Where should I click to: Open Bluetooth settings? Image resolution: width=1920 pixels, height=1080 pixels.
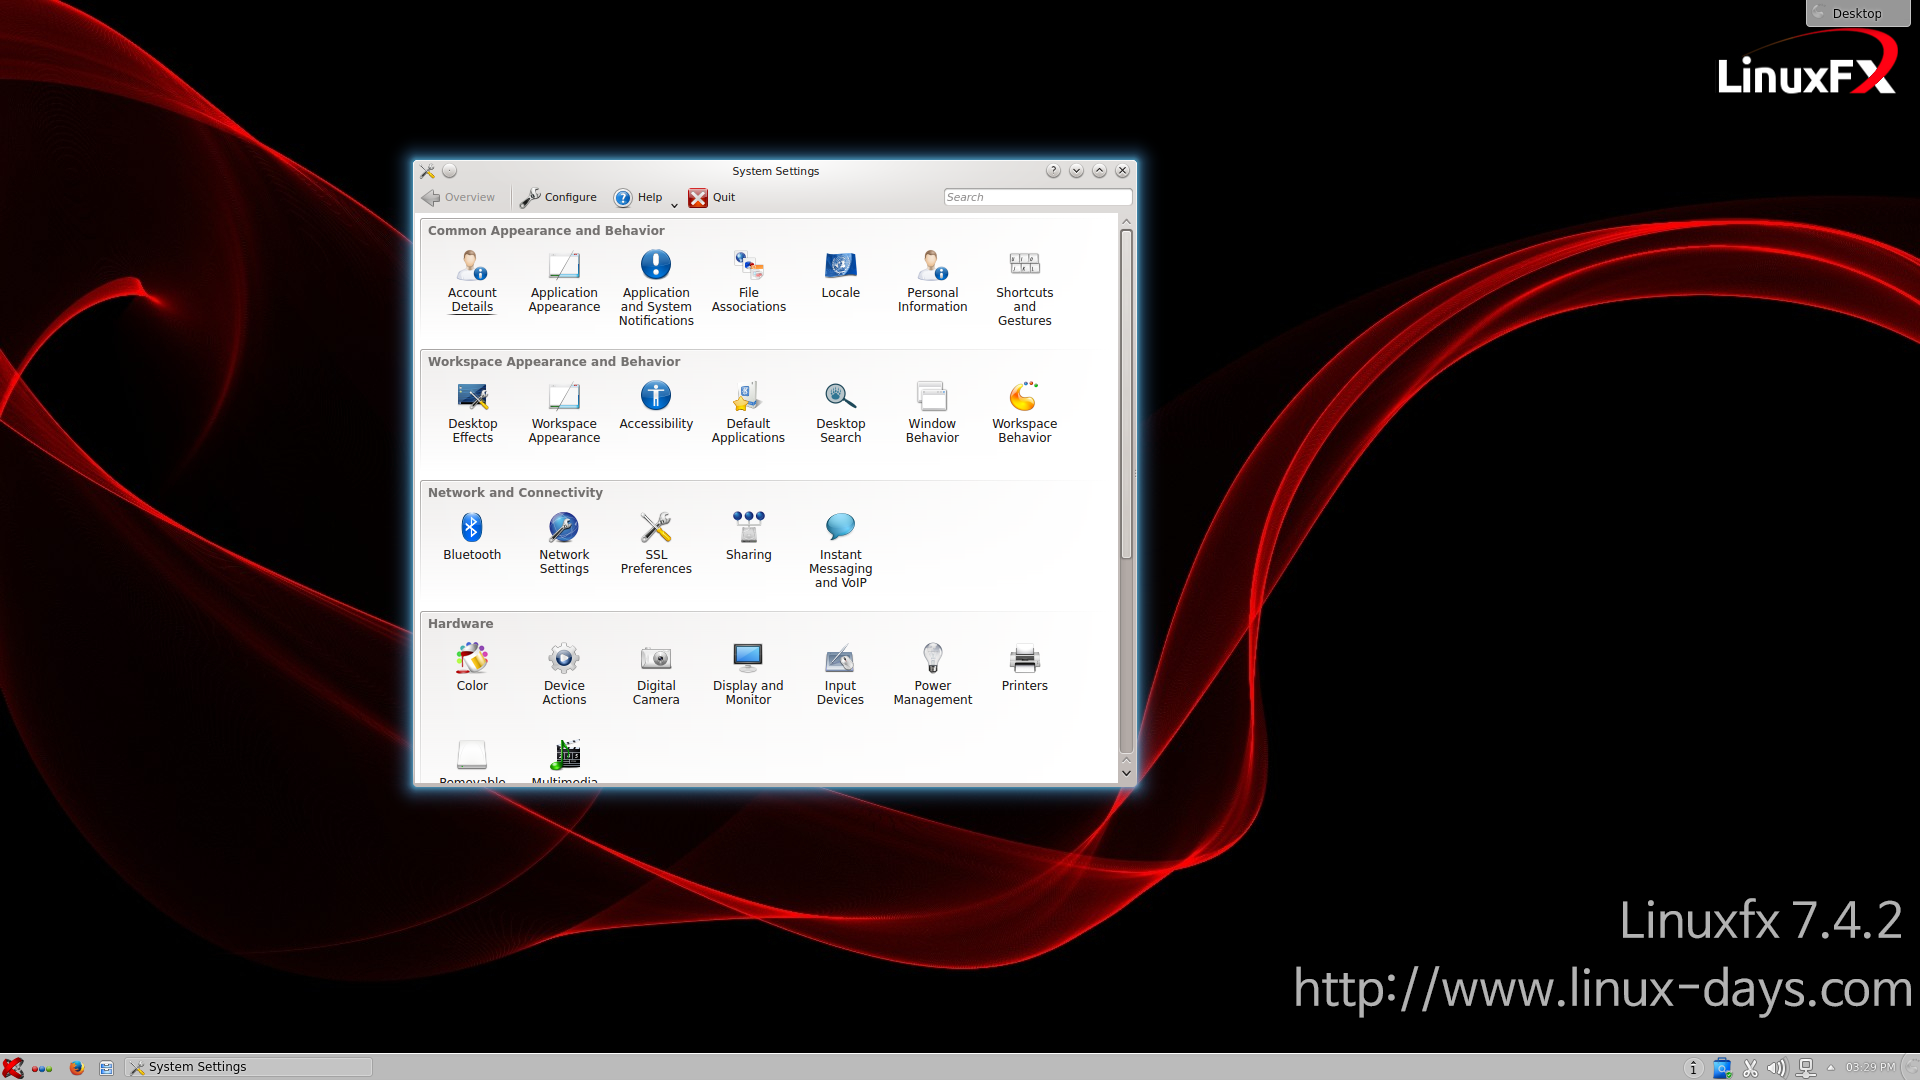pyautogui.click(x=472, y=537)
